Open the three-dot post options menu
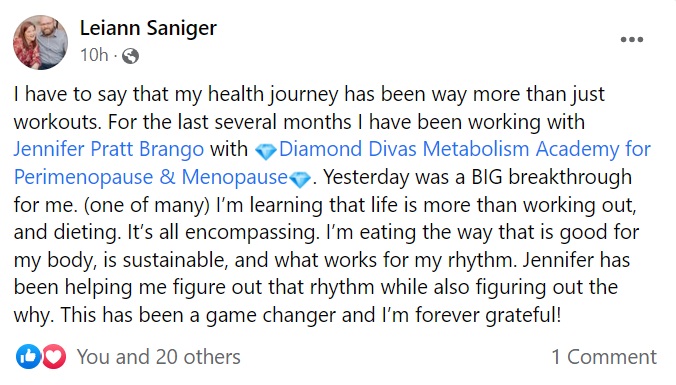The image size is (676, 385). [x=632, y=40]
